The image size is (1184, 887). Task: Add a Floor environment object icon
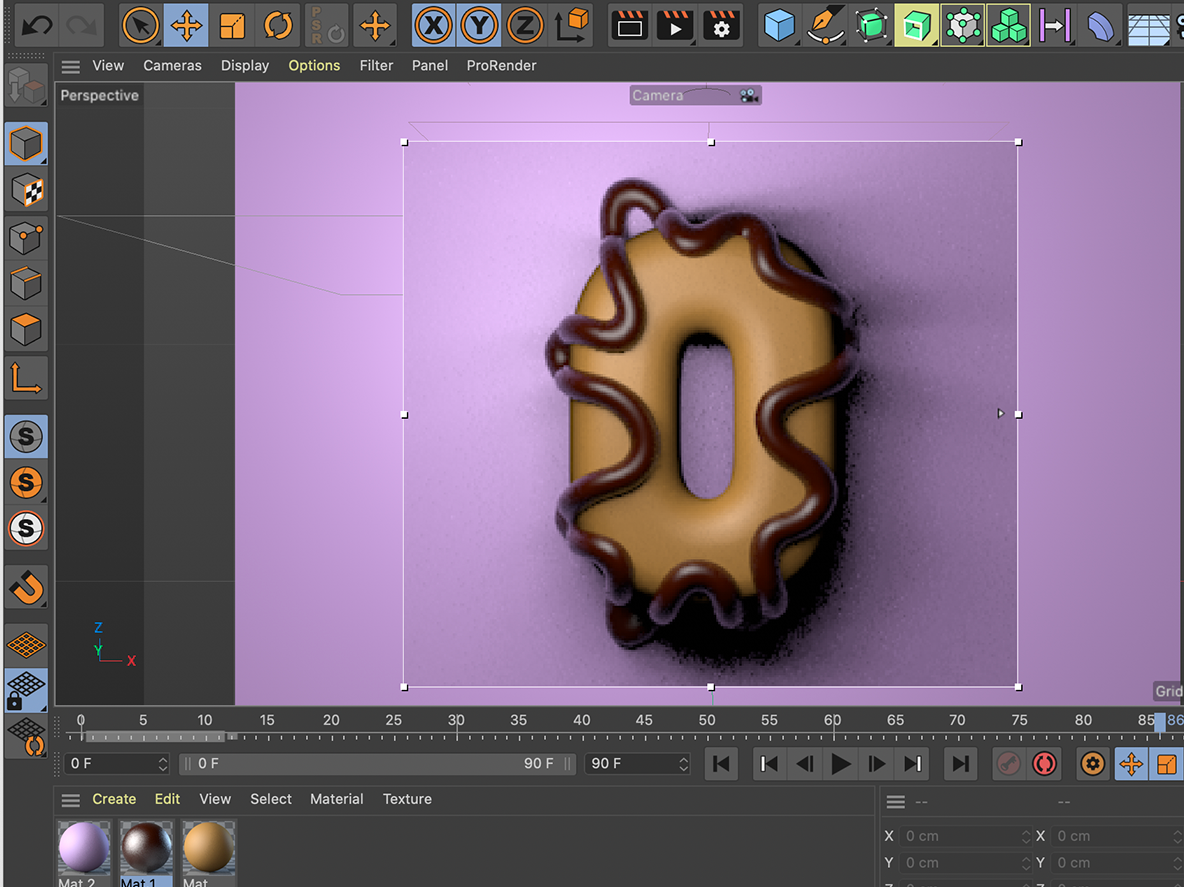click(1149, 27)
